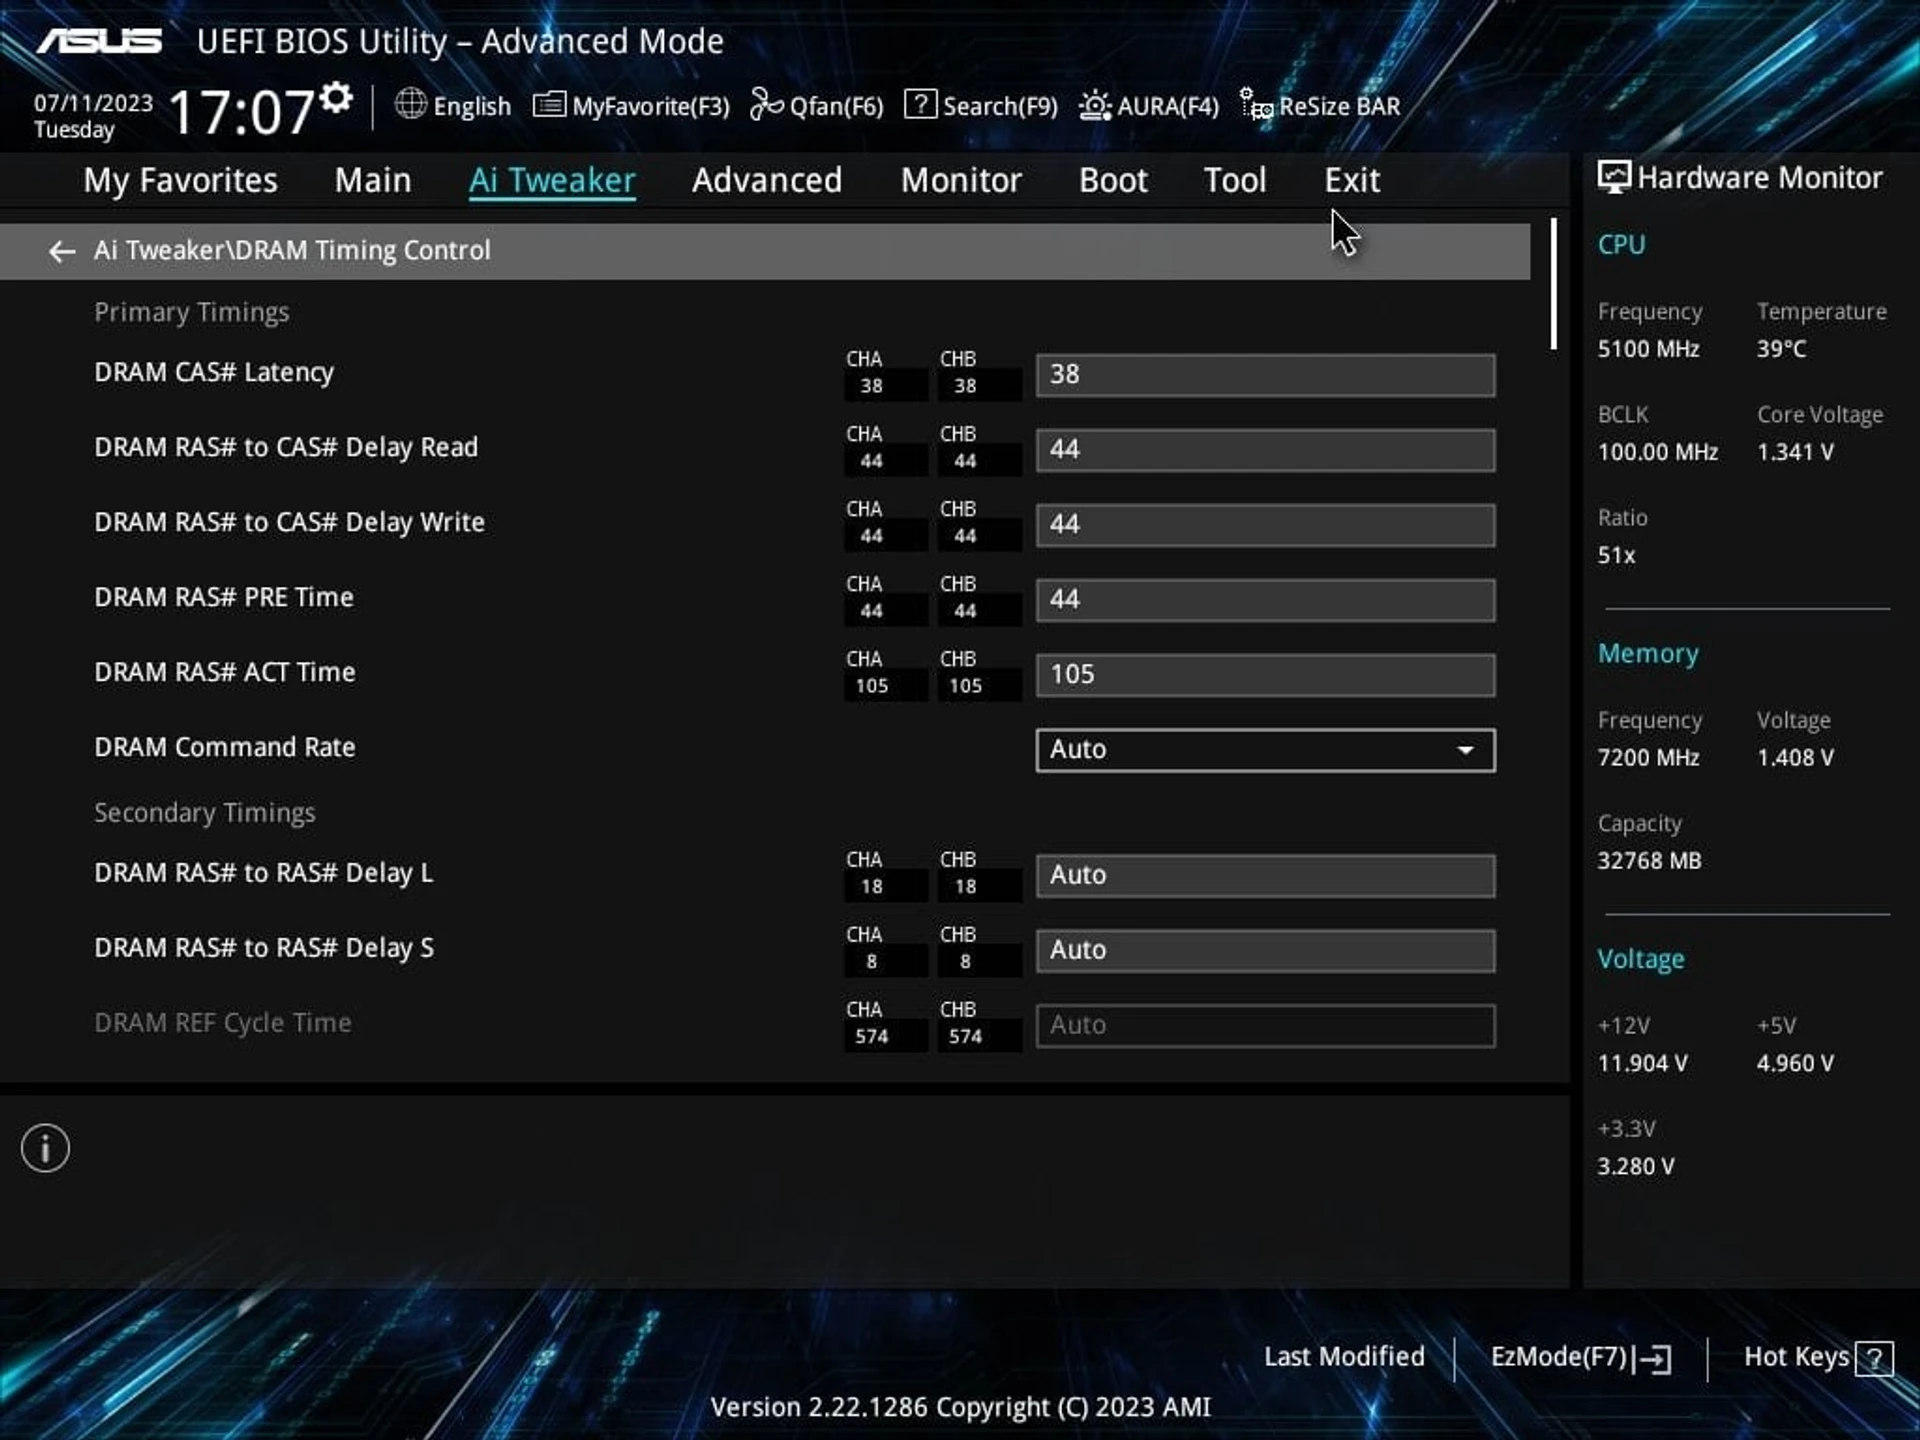1920x1440 pixels.
Task: Click BCLK 100.00 MHz value
Action: 1657,452
